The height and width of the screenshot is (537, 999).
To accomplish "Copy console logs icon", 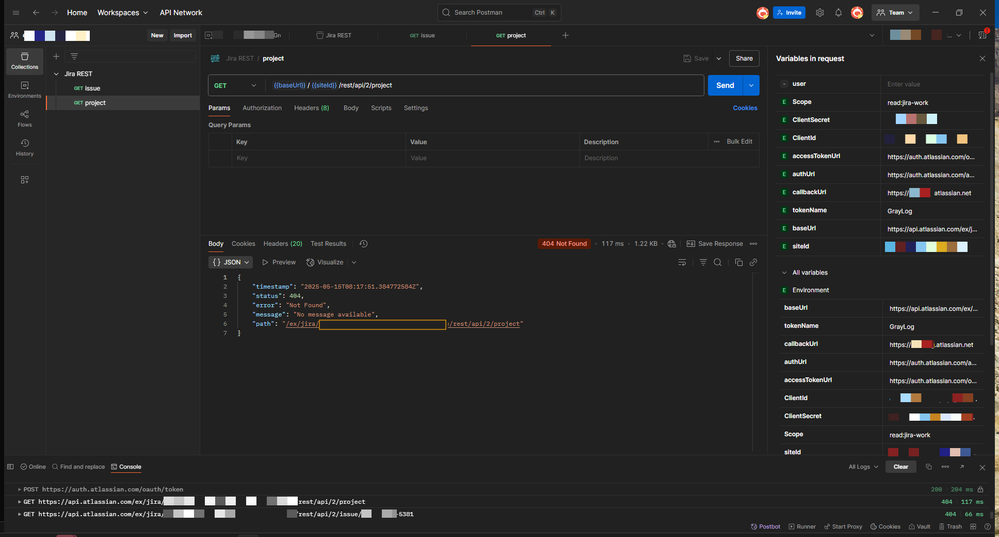I will [928, 467].
